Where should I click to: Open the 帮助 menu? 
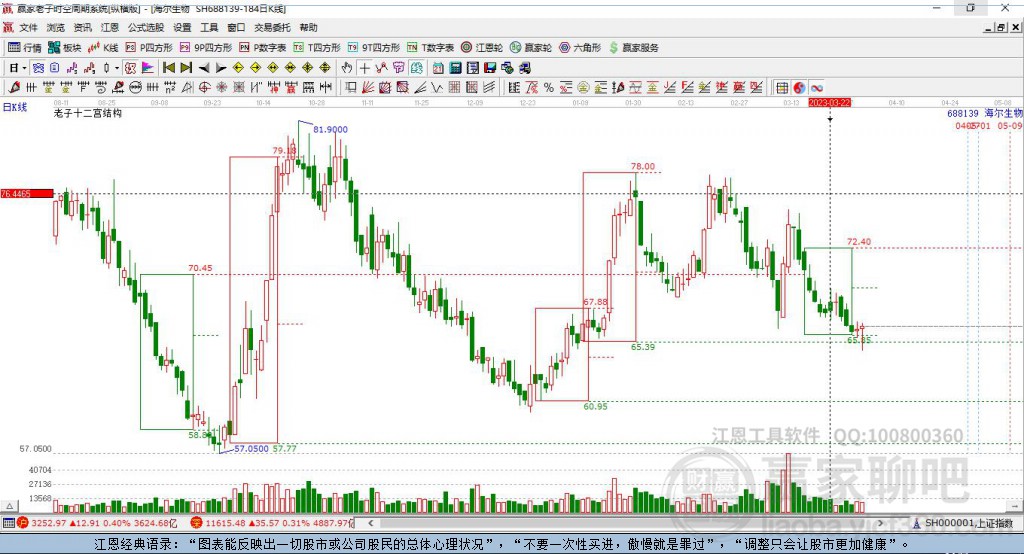point(308,27)
